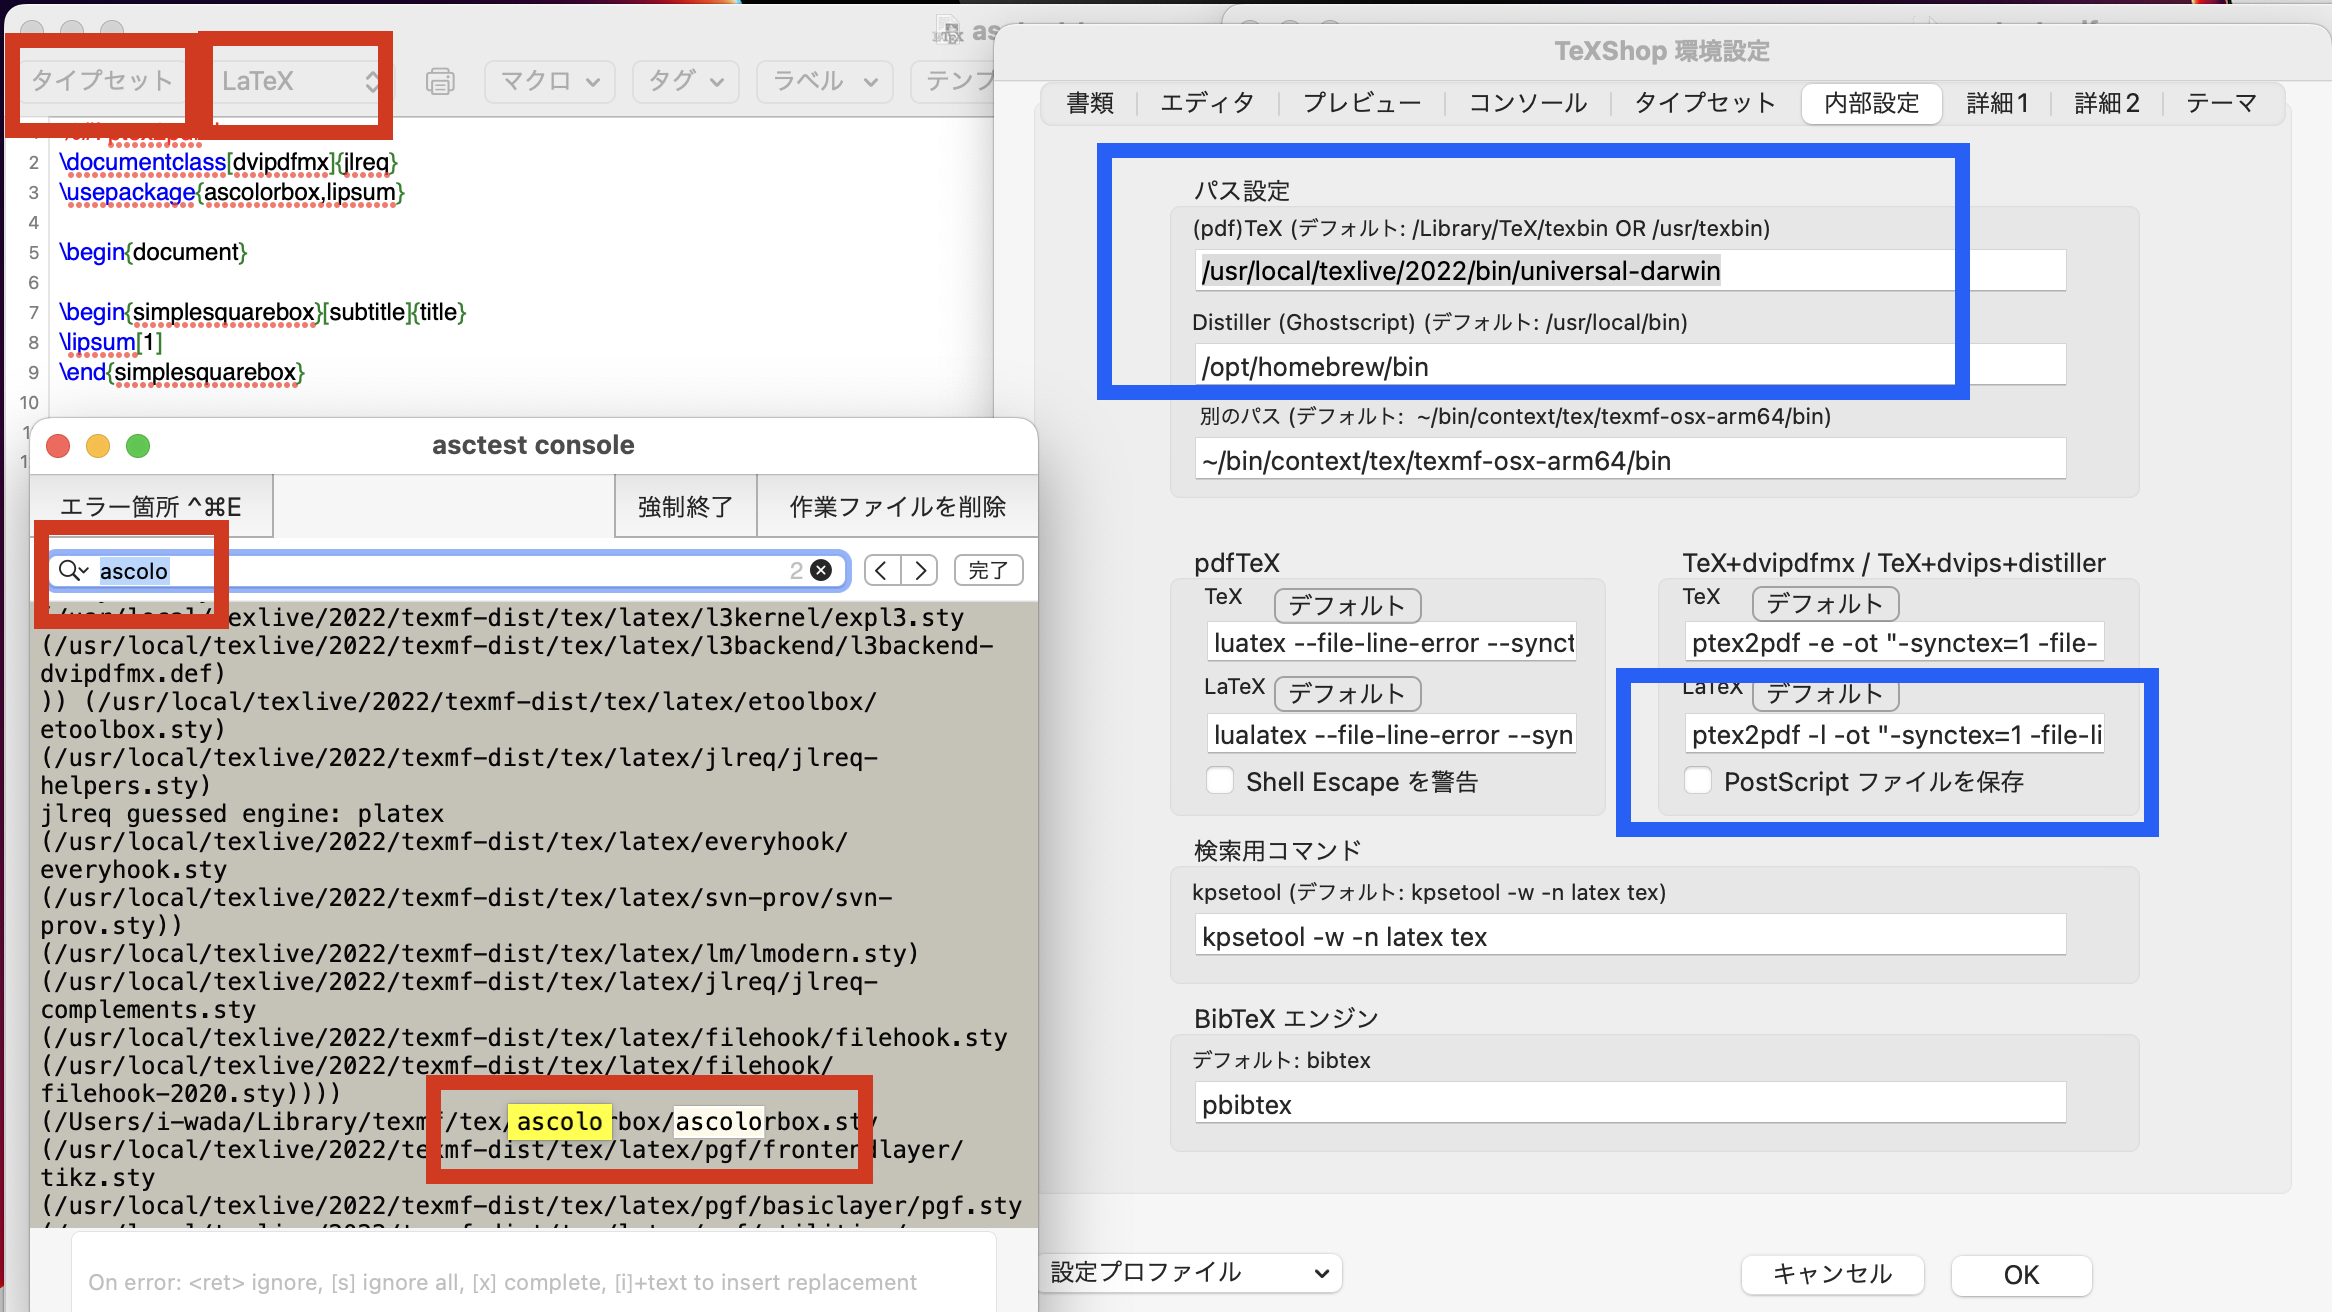Viewport: 2332px width, 1312px height.
Task: Select the 内部設定 tab
Action: coord(1872,103)
